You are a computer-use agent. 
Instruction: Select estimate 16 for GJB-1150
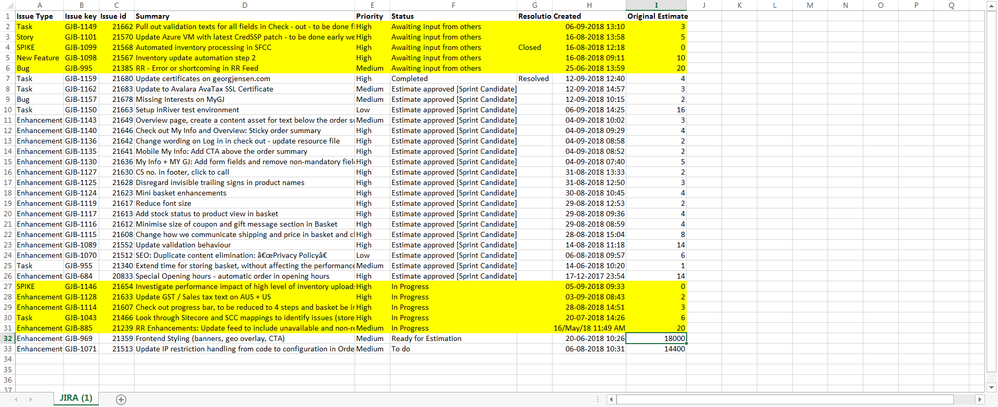click(656, 110)
